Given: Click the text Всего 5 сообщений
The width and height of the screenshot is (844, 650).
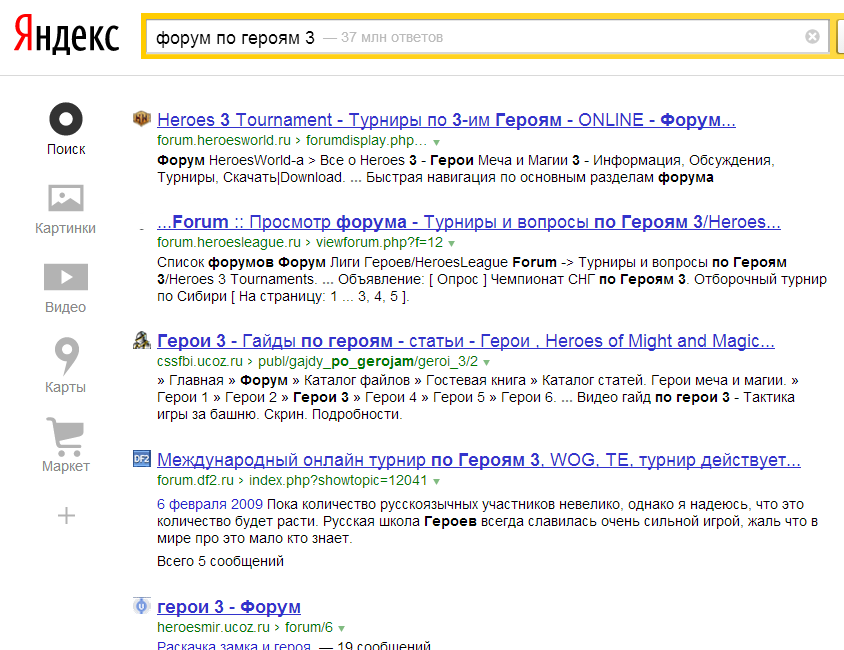Looking at the screenshot, I should pos(220,561).
